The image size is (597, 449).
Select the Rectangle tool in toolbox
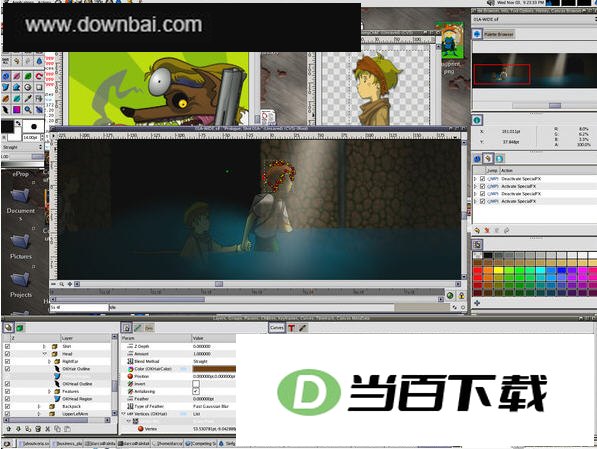point(39,87)
